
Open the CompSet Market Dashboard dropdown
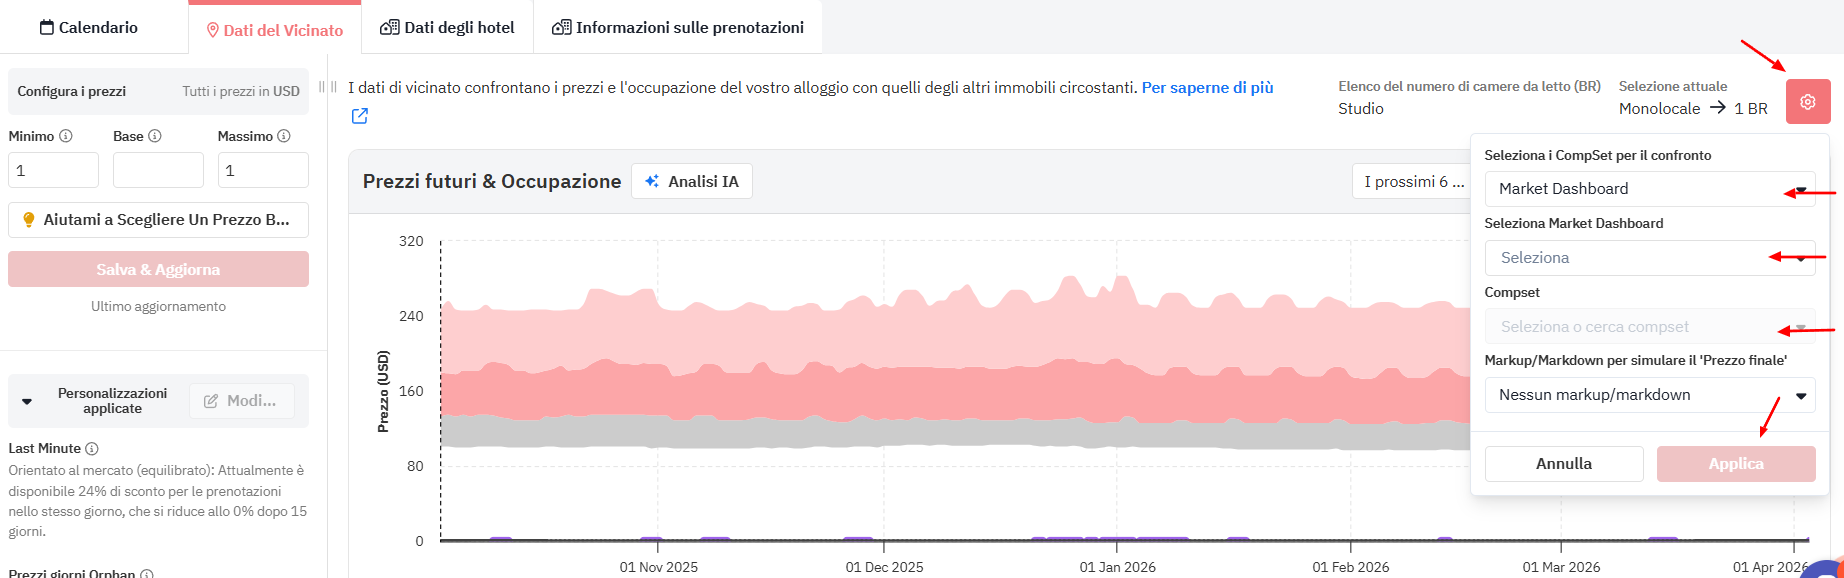click(x=1649, y=189)
